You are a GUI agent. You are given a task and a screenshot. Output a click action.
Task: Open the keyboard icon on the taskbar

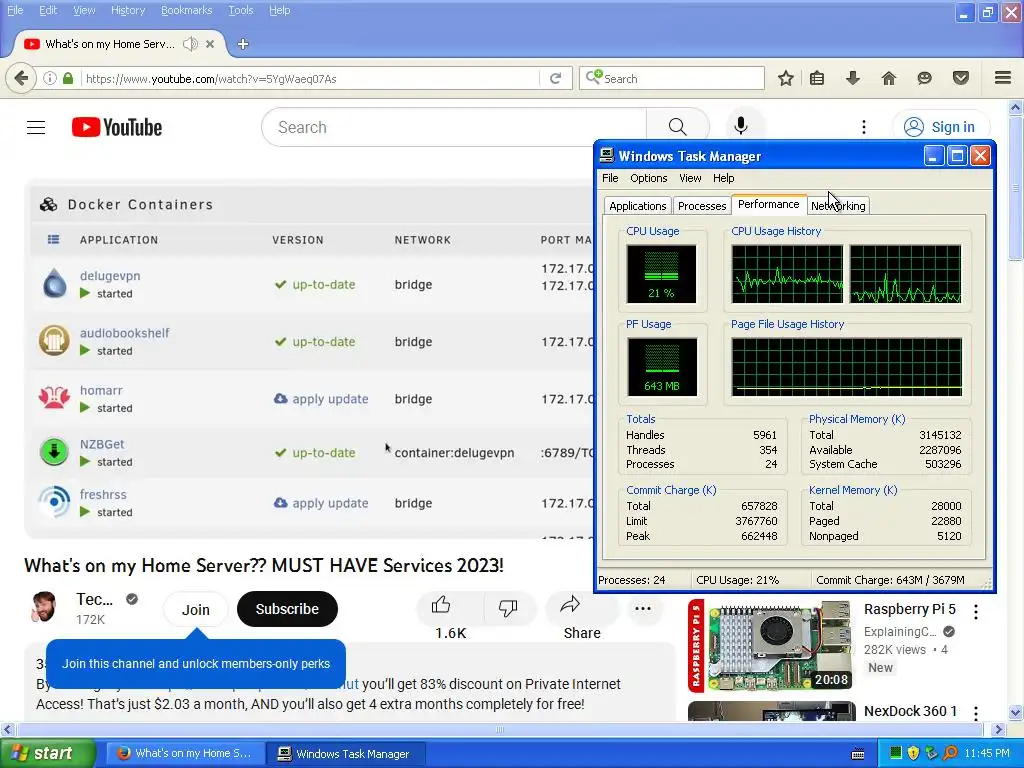pyautogui.click(x=858, y=754)
